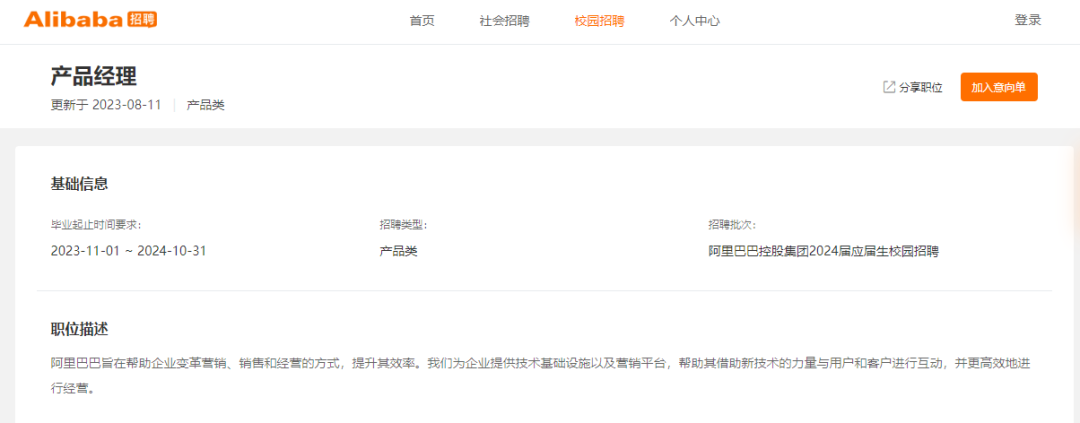Image resolution: width=1080 pixels, height=423 pixels.
Task: Go to 社会招聘 in top navigation
Action: point(504,21)
